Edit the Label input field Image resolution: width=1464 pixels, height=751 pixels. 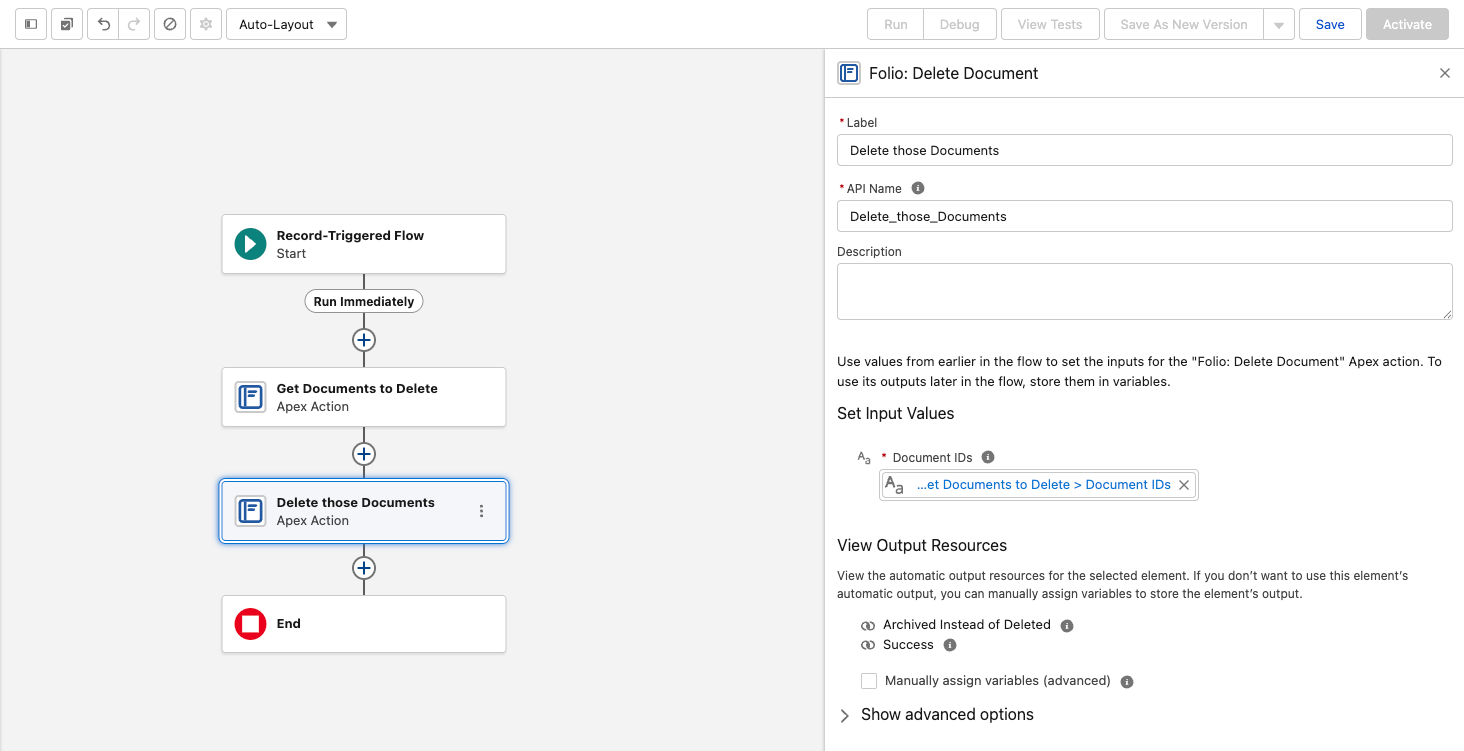tap(1144, 150)
